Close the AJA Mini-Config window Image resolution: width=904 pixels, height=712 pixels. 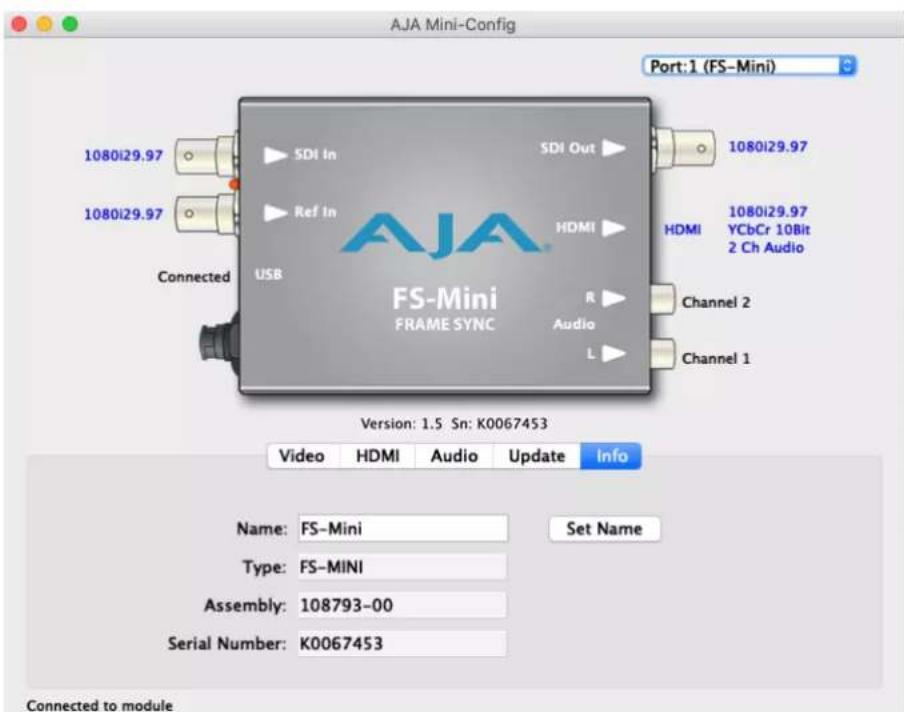pos(20,24)
